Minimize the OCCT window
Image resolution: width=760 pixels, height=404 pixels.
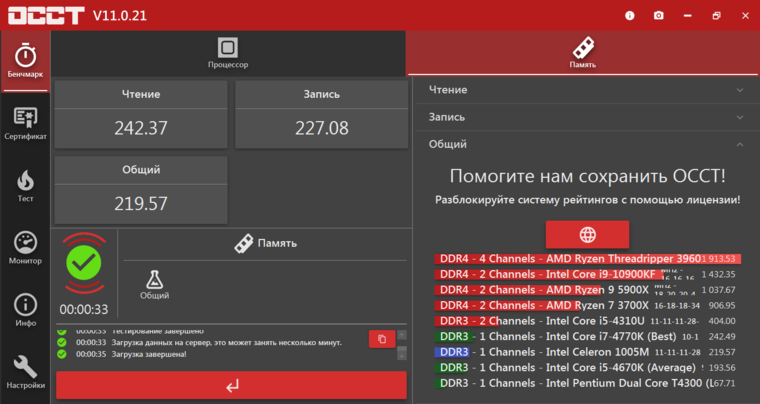click(x=687, y=16)
